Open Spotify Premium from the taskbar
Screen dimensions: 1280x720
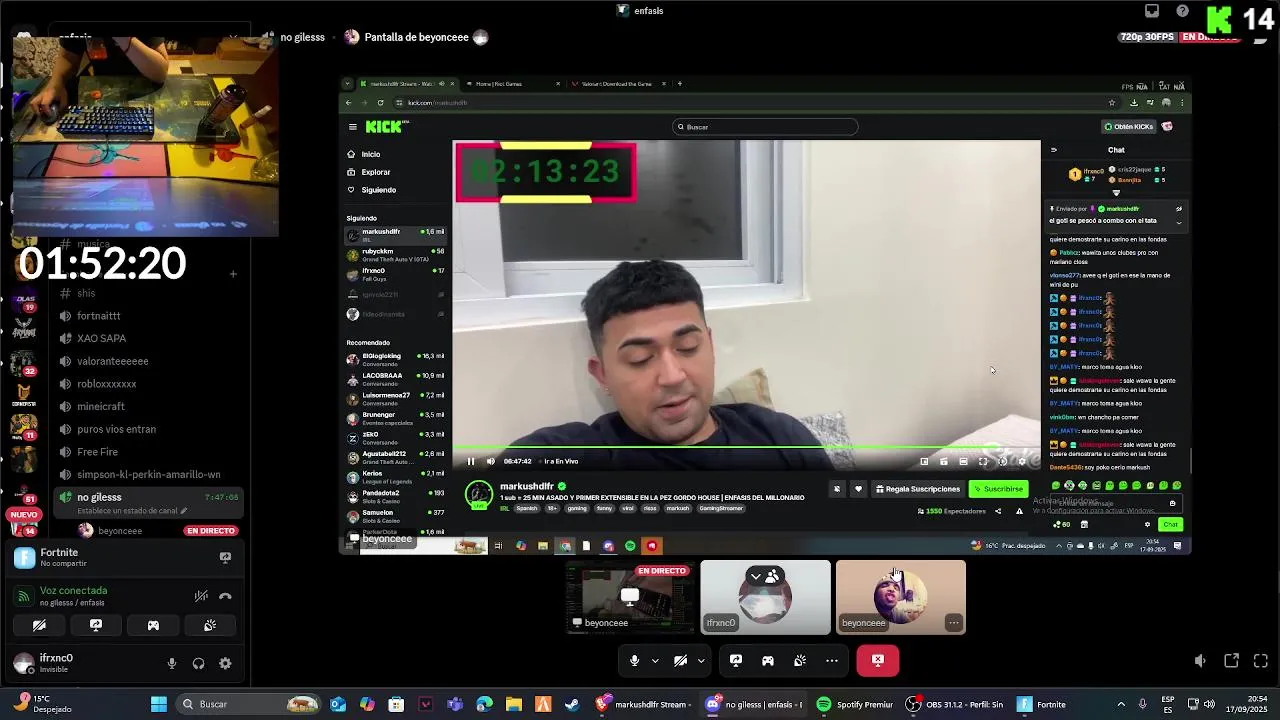tap(854, 704)
